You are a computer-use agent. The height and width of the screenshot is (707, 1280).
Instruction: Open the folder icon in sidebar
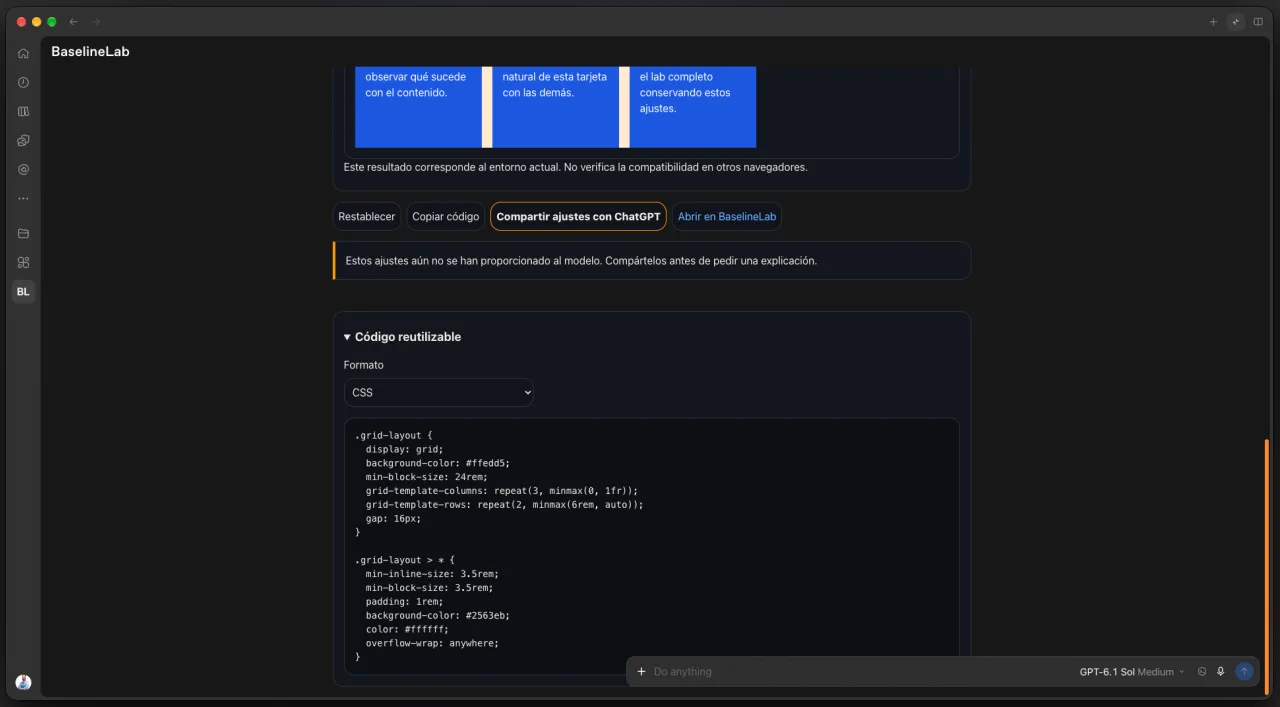(23, 233)
